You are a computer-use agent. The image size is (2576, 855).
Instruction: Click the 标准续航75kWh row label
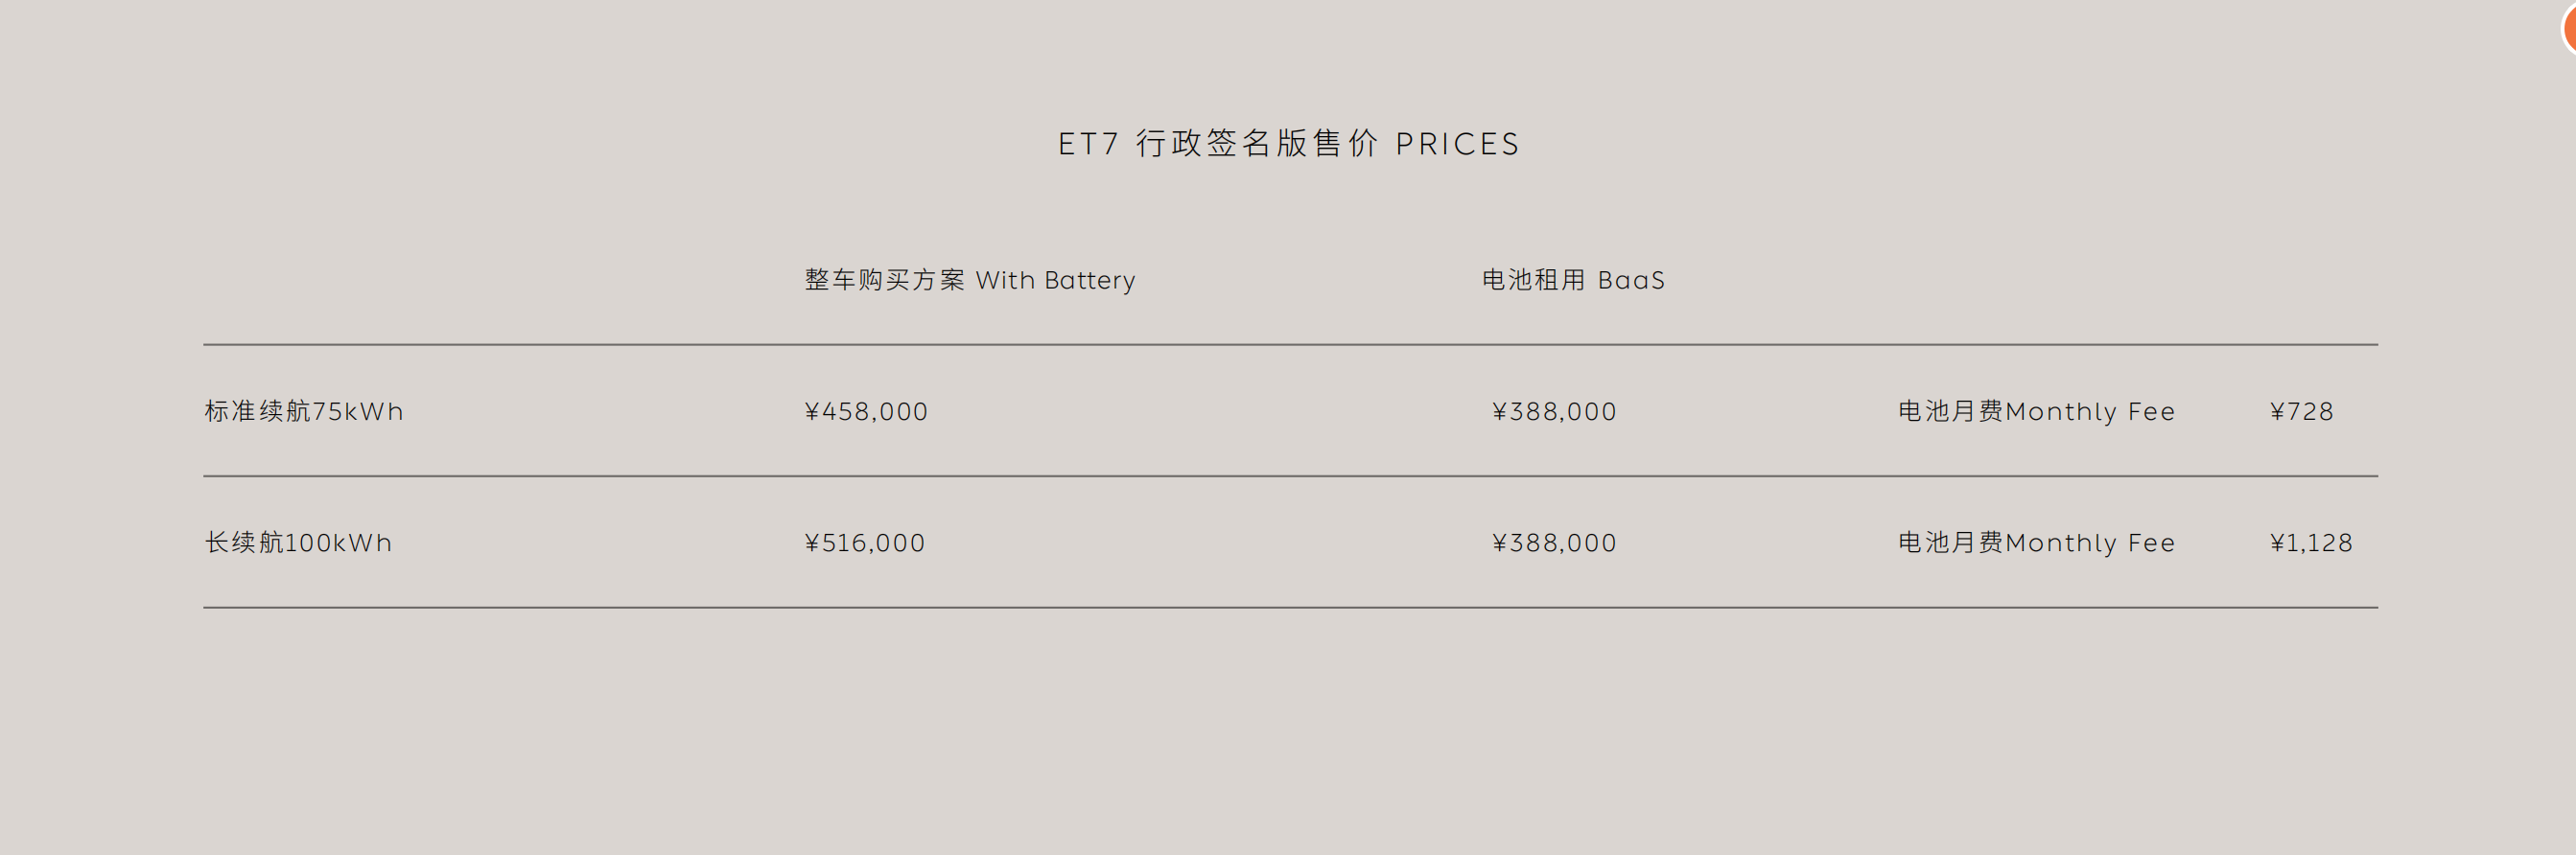[x=304, y=411]
